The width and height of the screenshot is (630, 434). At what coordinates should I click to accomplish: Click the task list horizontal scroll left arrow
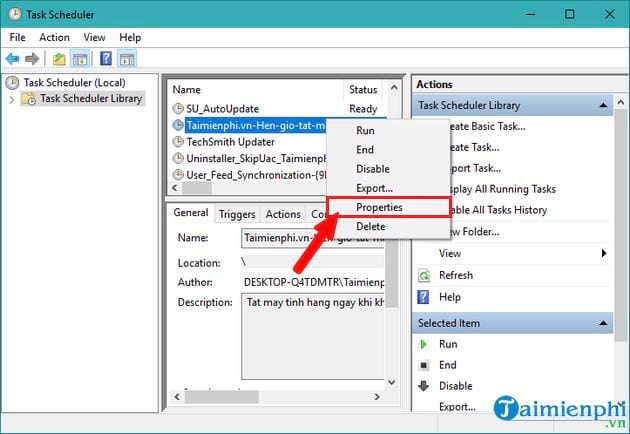[x=175, y=188]
